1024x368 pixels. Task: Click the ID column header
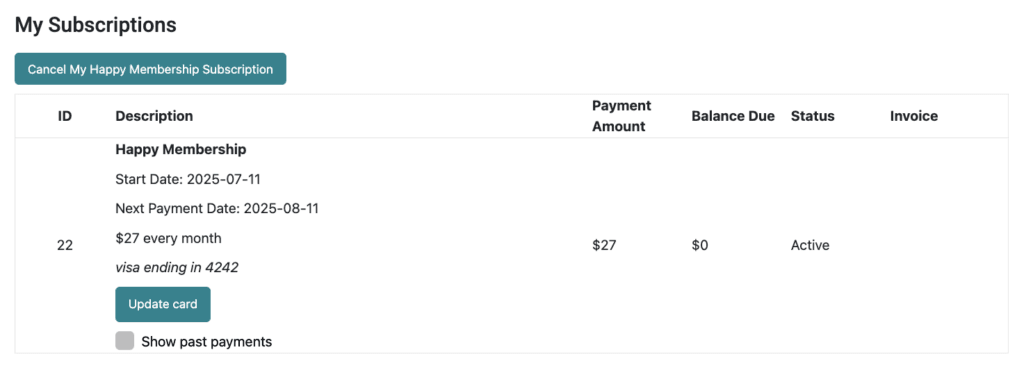click(65, 116)
